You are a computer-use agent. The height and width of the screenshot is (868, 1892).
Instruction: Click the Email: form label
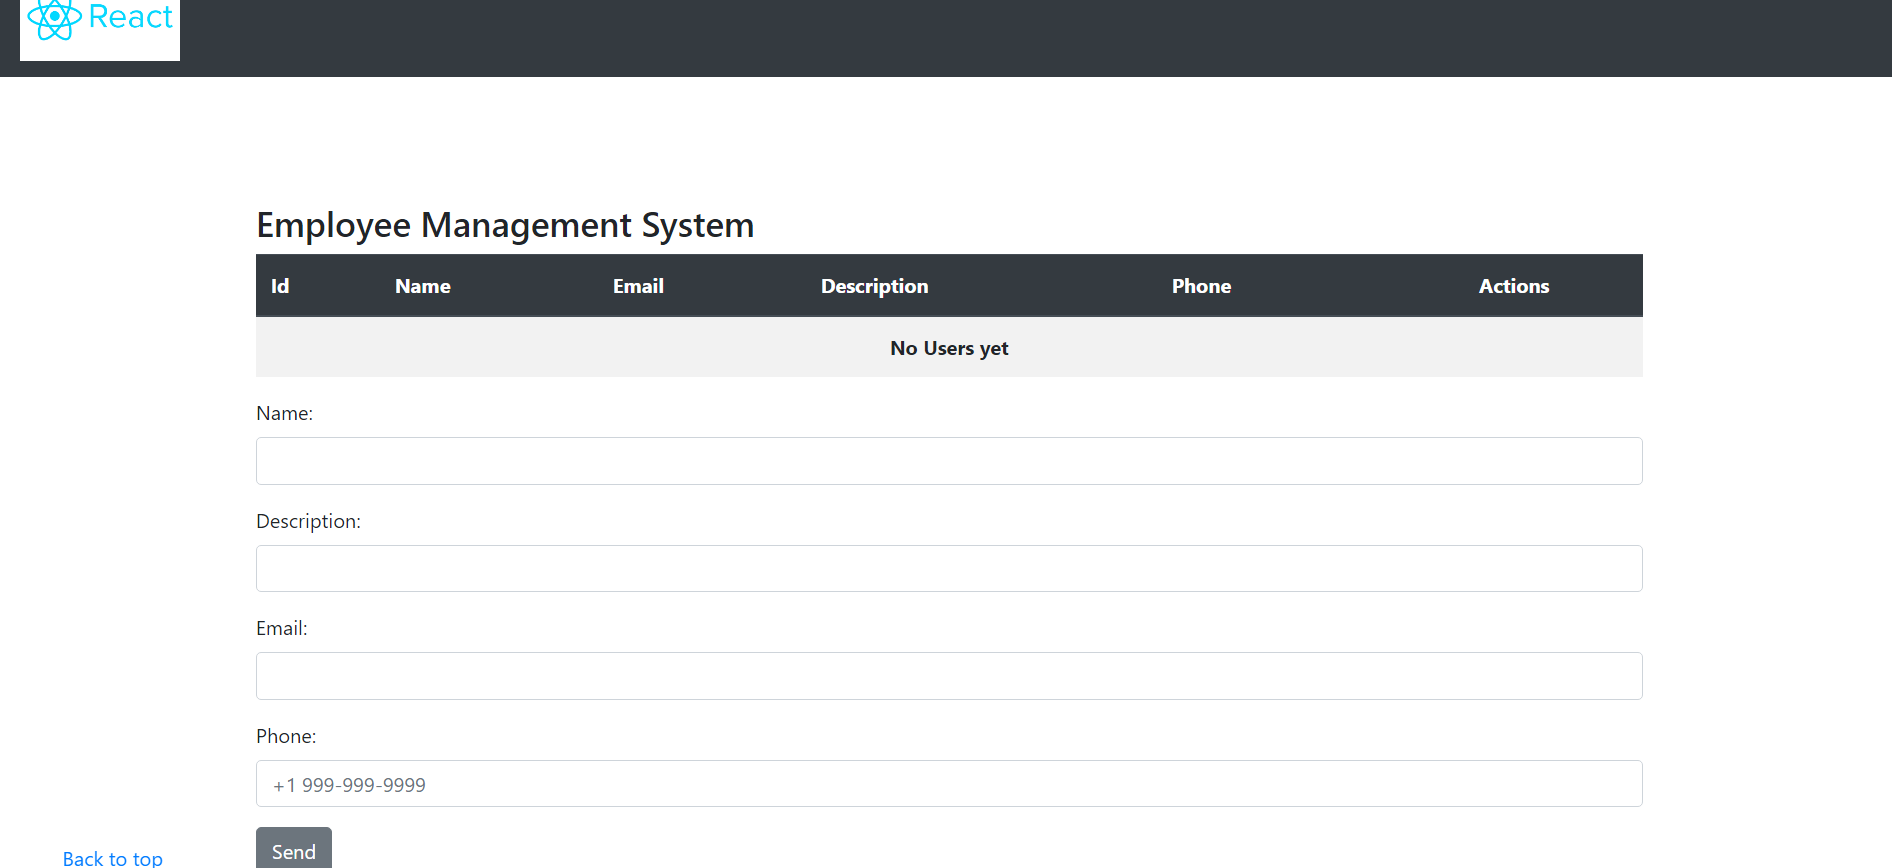[x=281, y=628]
